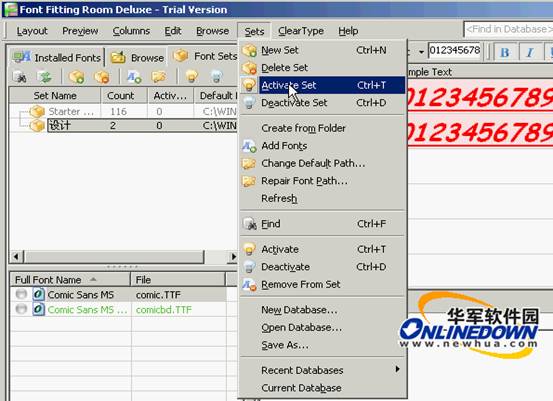Click the font type icon of Comic Sans MS
The height and width of the screenshot is (401, 553).
[38, 294]
